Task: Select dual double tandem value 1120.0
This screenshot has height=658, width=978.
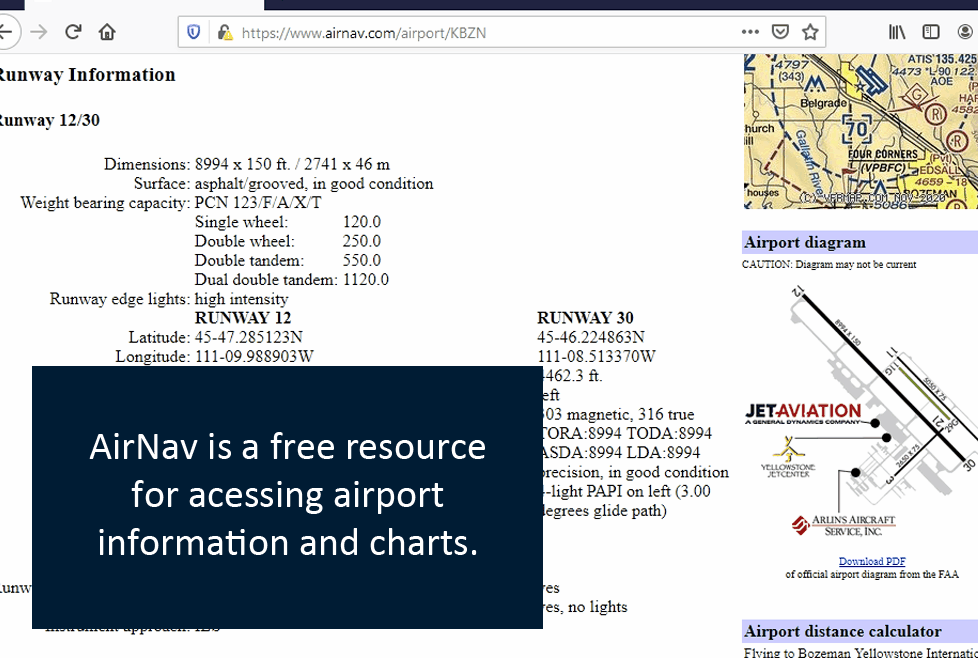Action: [366, 279]
